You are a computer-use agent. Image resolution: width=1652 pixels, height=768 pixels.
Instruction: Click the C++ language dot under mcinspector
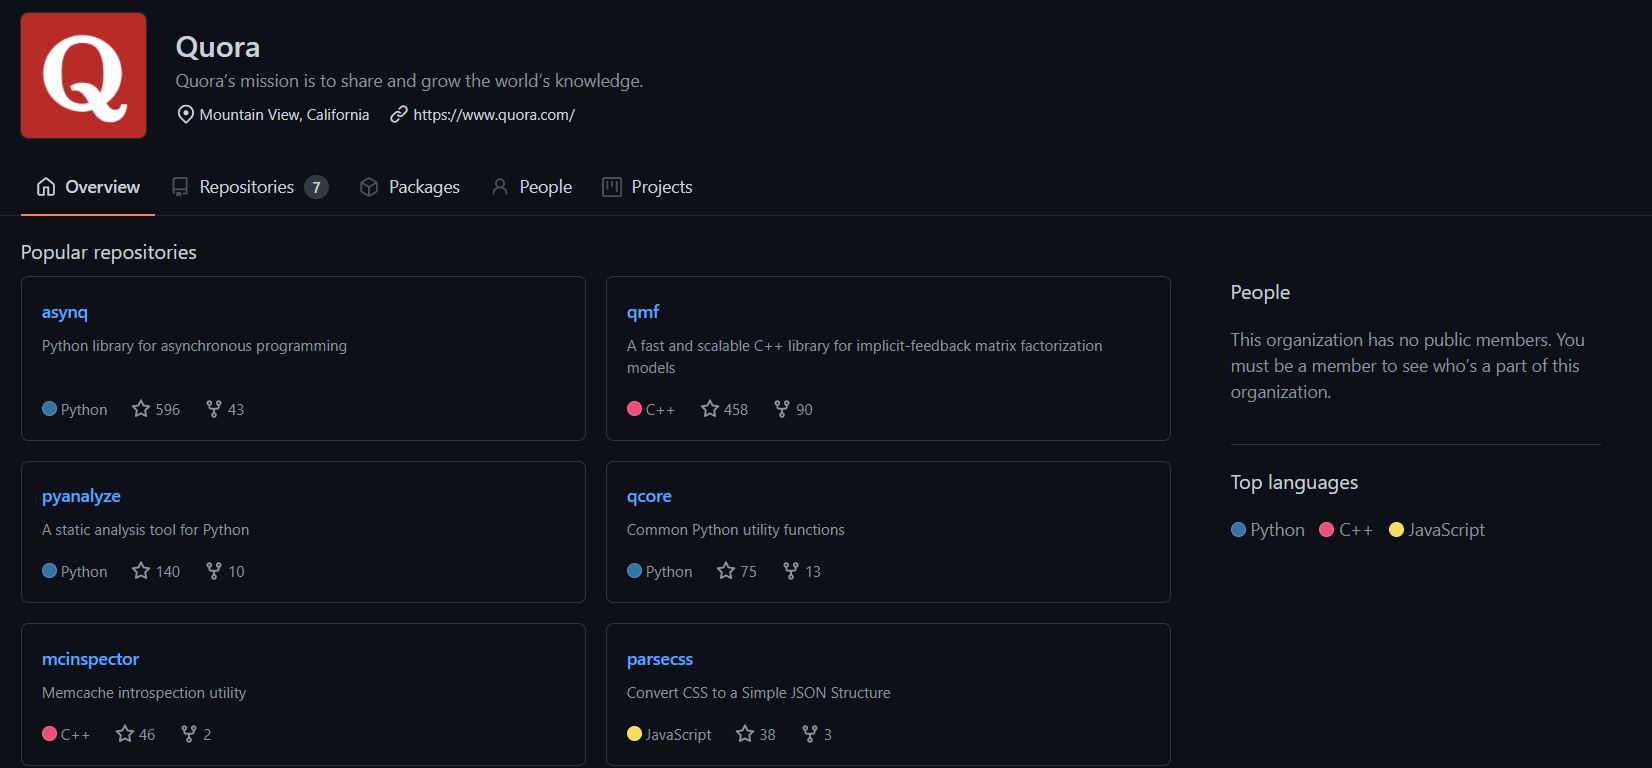(48, 733)
